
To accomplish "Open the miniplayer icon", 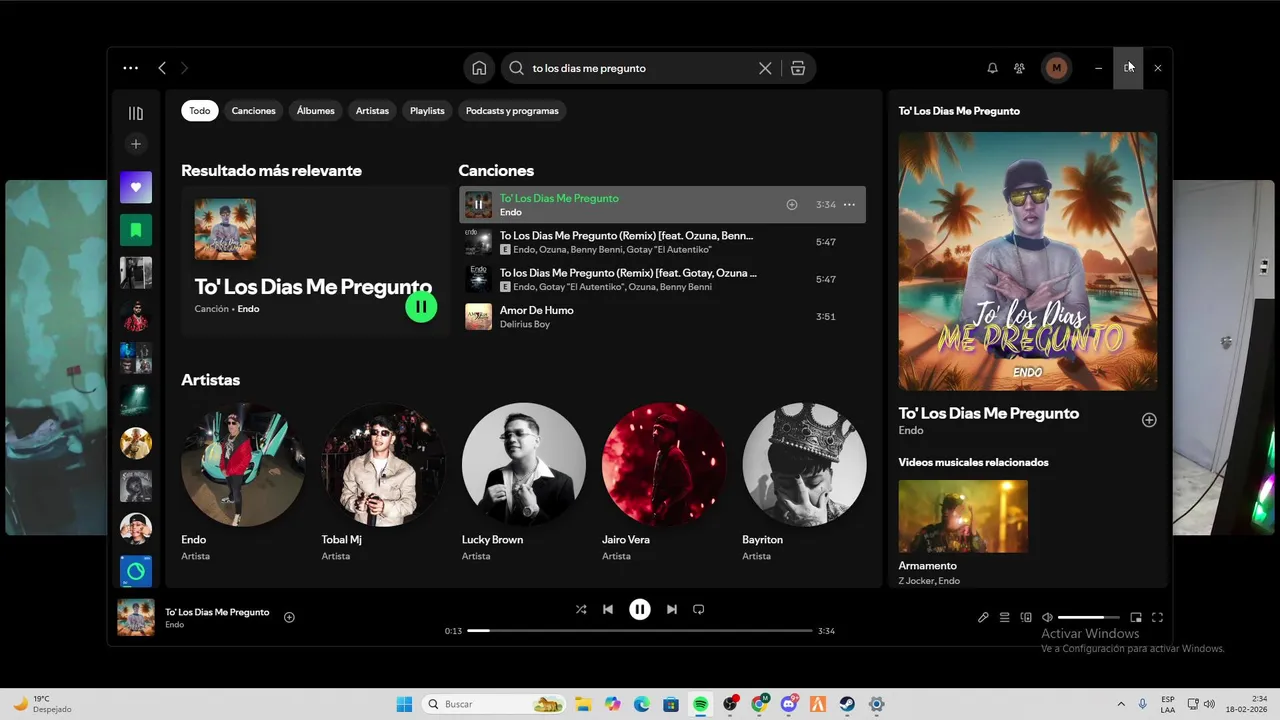I will pyautogui.click(x=1136, y=618).
